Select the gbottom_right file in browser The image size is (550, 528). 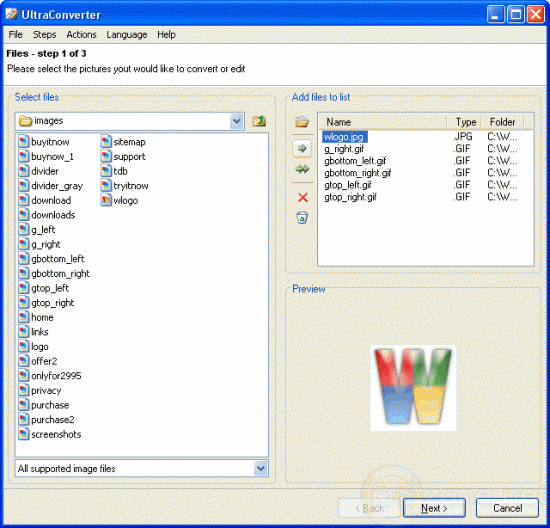pyautogui.click(x=54, y=274)
